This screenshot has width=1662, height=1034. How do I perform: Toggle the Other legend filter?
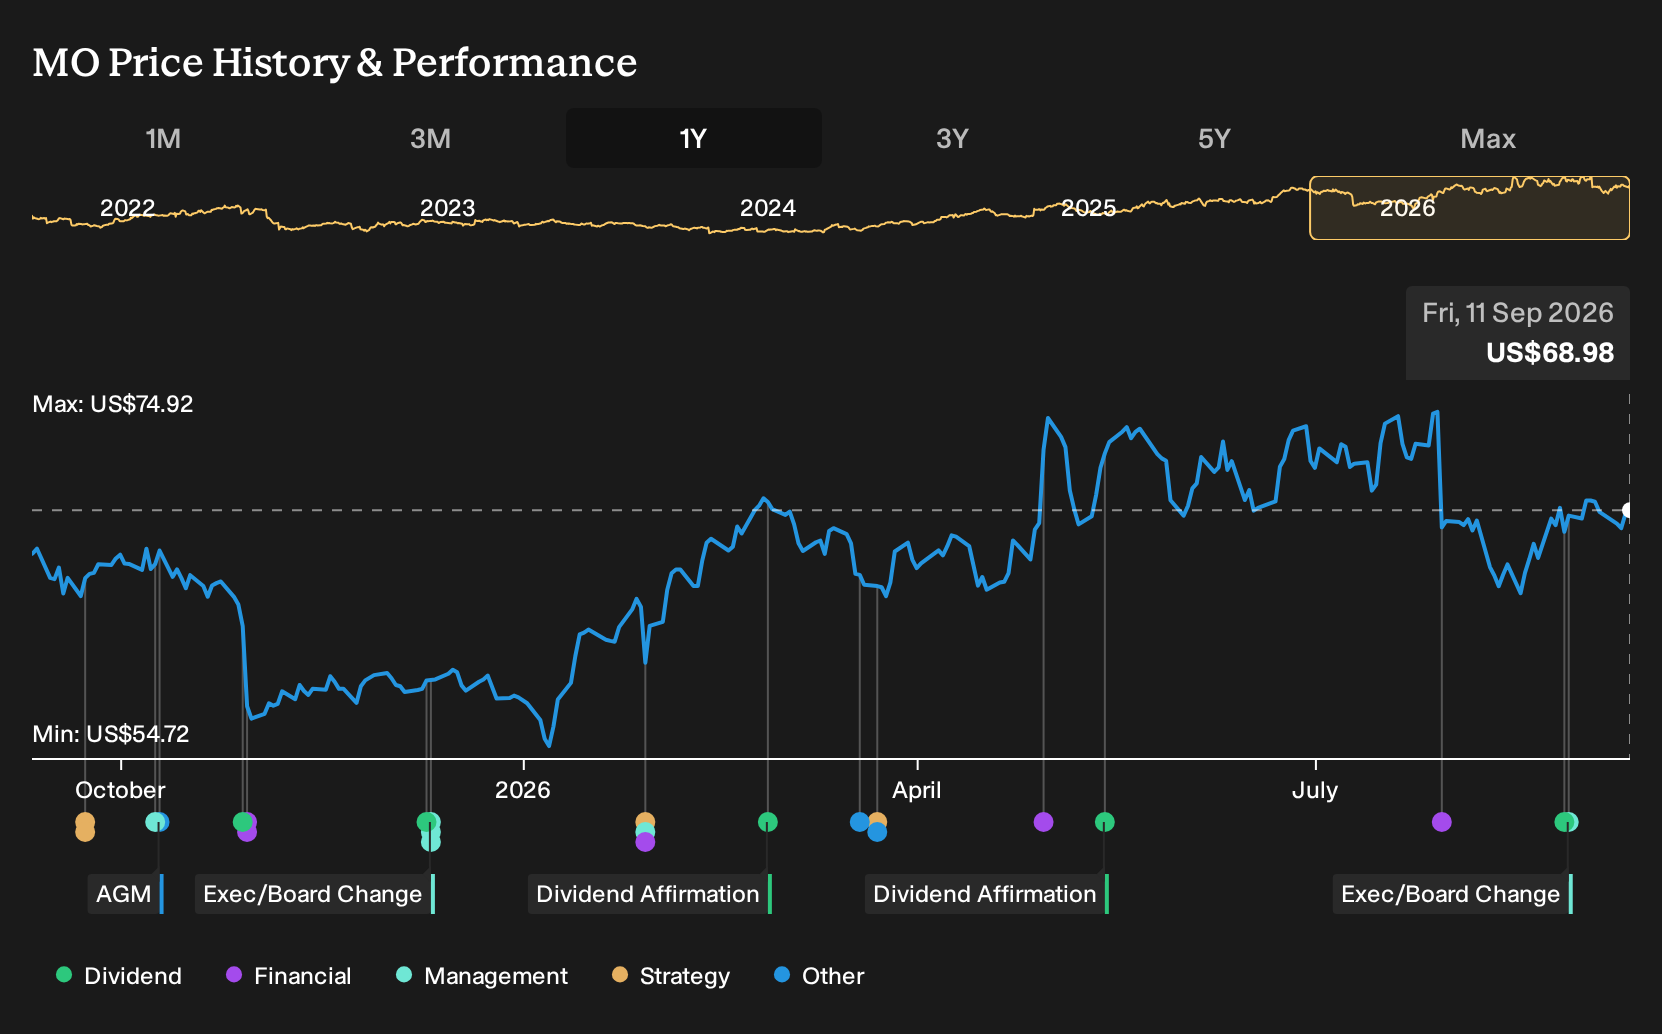pos(819,976)
